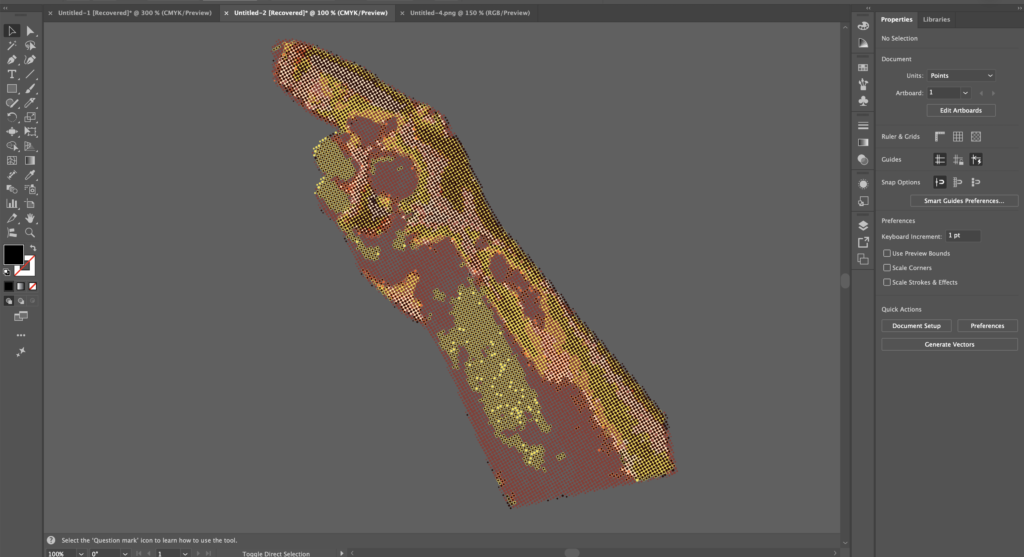
Task: Expand the Artboard number dropdown
Action: [x=965, y=92]
